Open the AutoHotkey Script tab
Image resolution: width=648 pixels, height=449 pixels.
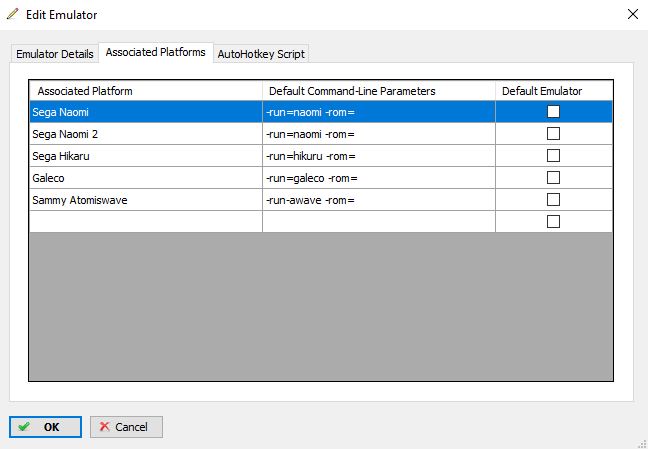[x=261, y=54]
